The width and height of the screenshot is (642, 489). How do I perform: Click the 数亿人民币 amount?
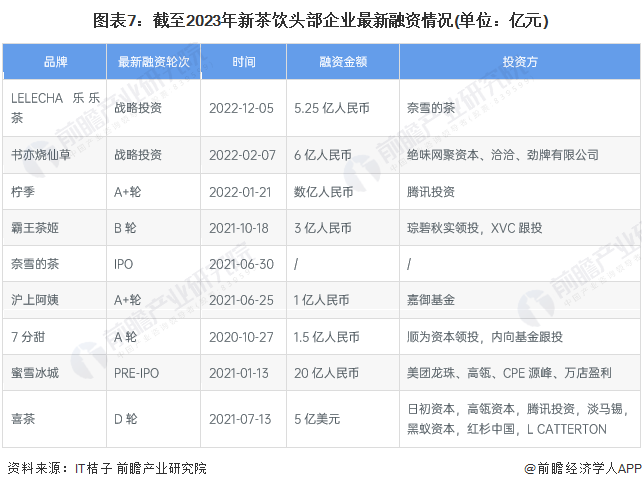(x=323, y=192)
